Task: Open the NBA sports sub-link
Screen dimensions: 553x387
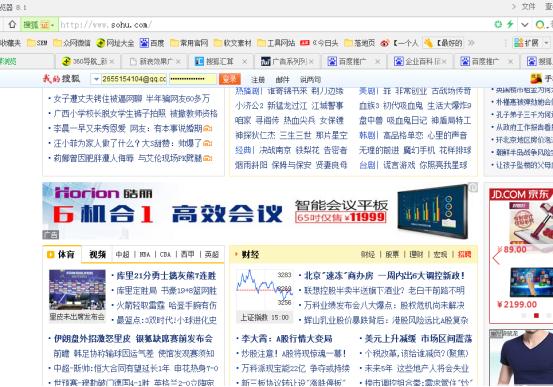Action: coord(145,254)
